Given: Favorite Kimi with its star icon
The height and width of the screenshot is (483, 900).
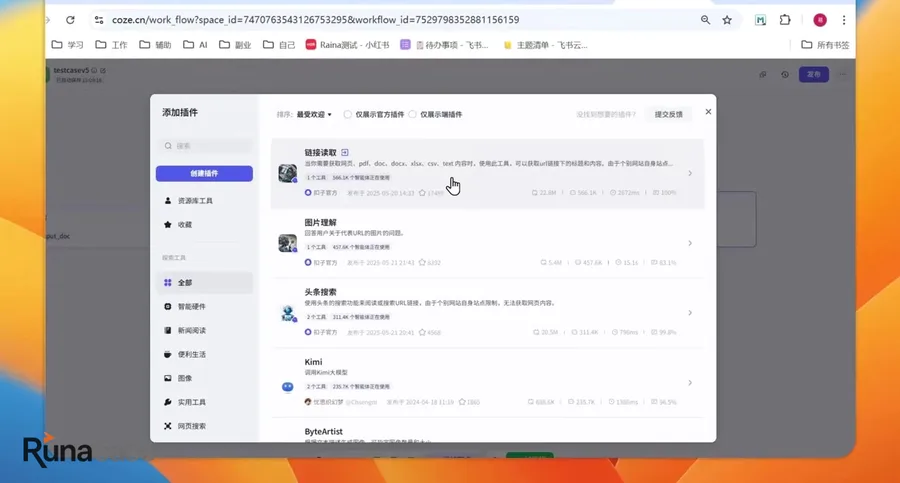Looking at the screenshot, I should 462,402.
